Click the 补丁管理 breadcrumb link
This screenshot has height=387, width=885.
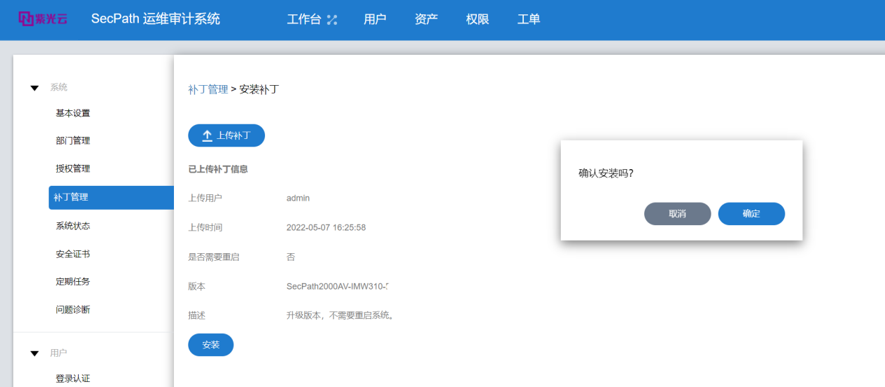208,89
